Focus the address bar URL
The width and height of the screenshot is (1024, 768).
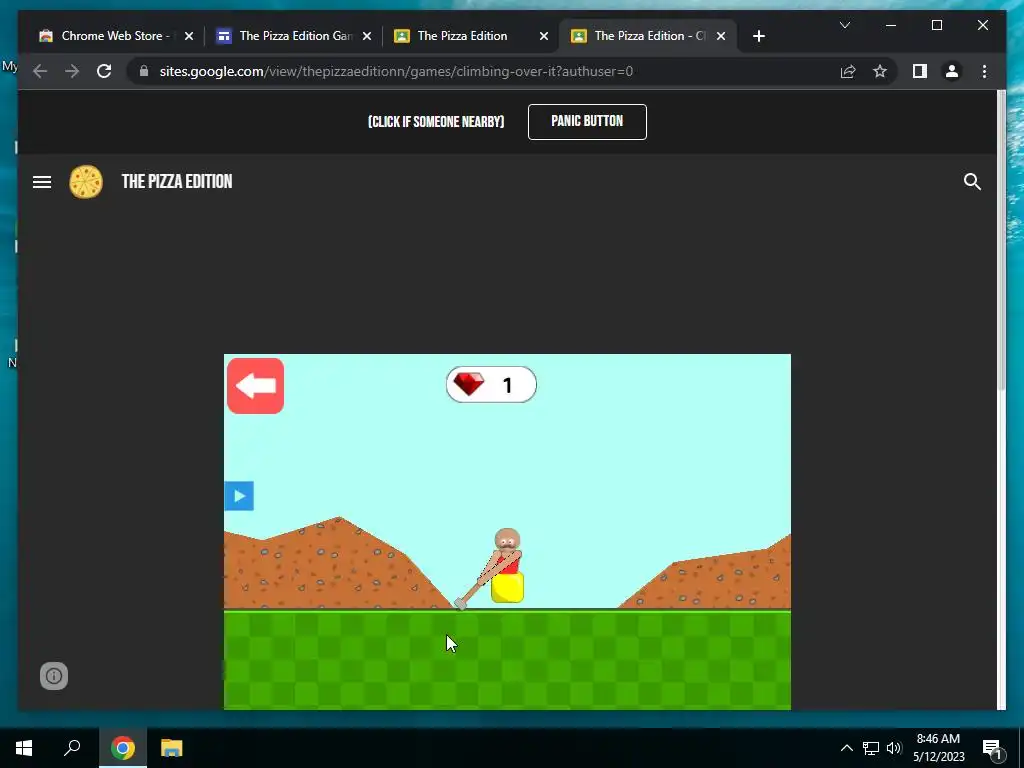tap(396, 71)
